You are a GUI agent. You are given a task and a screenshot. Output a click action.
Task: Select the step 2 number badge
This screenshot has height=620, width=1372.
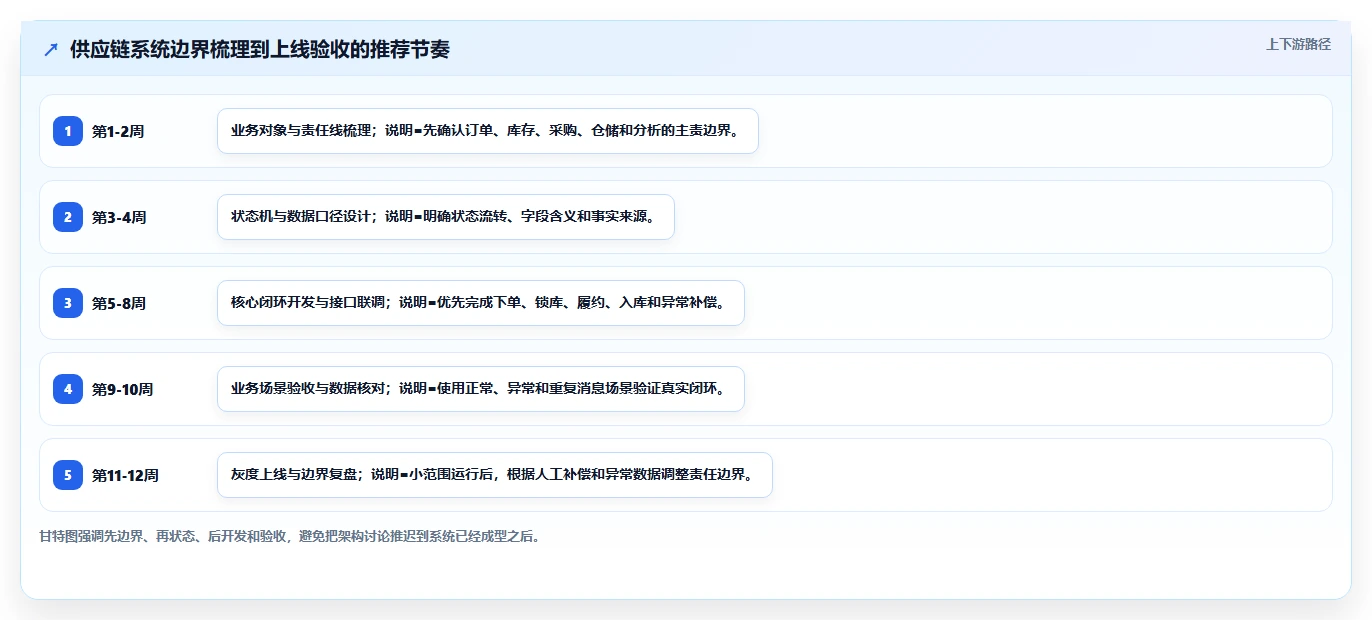pos(68,217)
